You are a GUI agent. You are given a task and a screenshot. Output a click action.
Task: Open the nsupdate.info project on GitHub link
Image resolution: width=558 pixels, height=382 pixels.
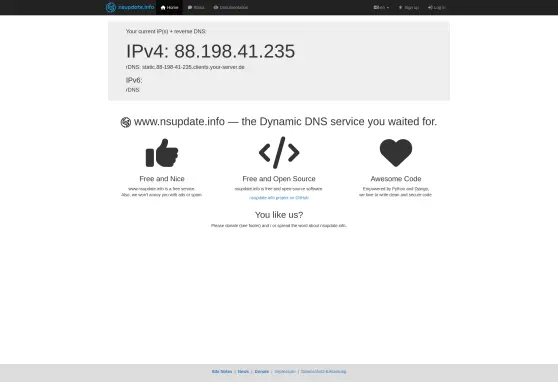click(279, 198)
